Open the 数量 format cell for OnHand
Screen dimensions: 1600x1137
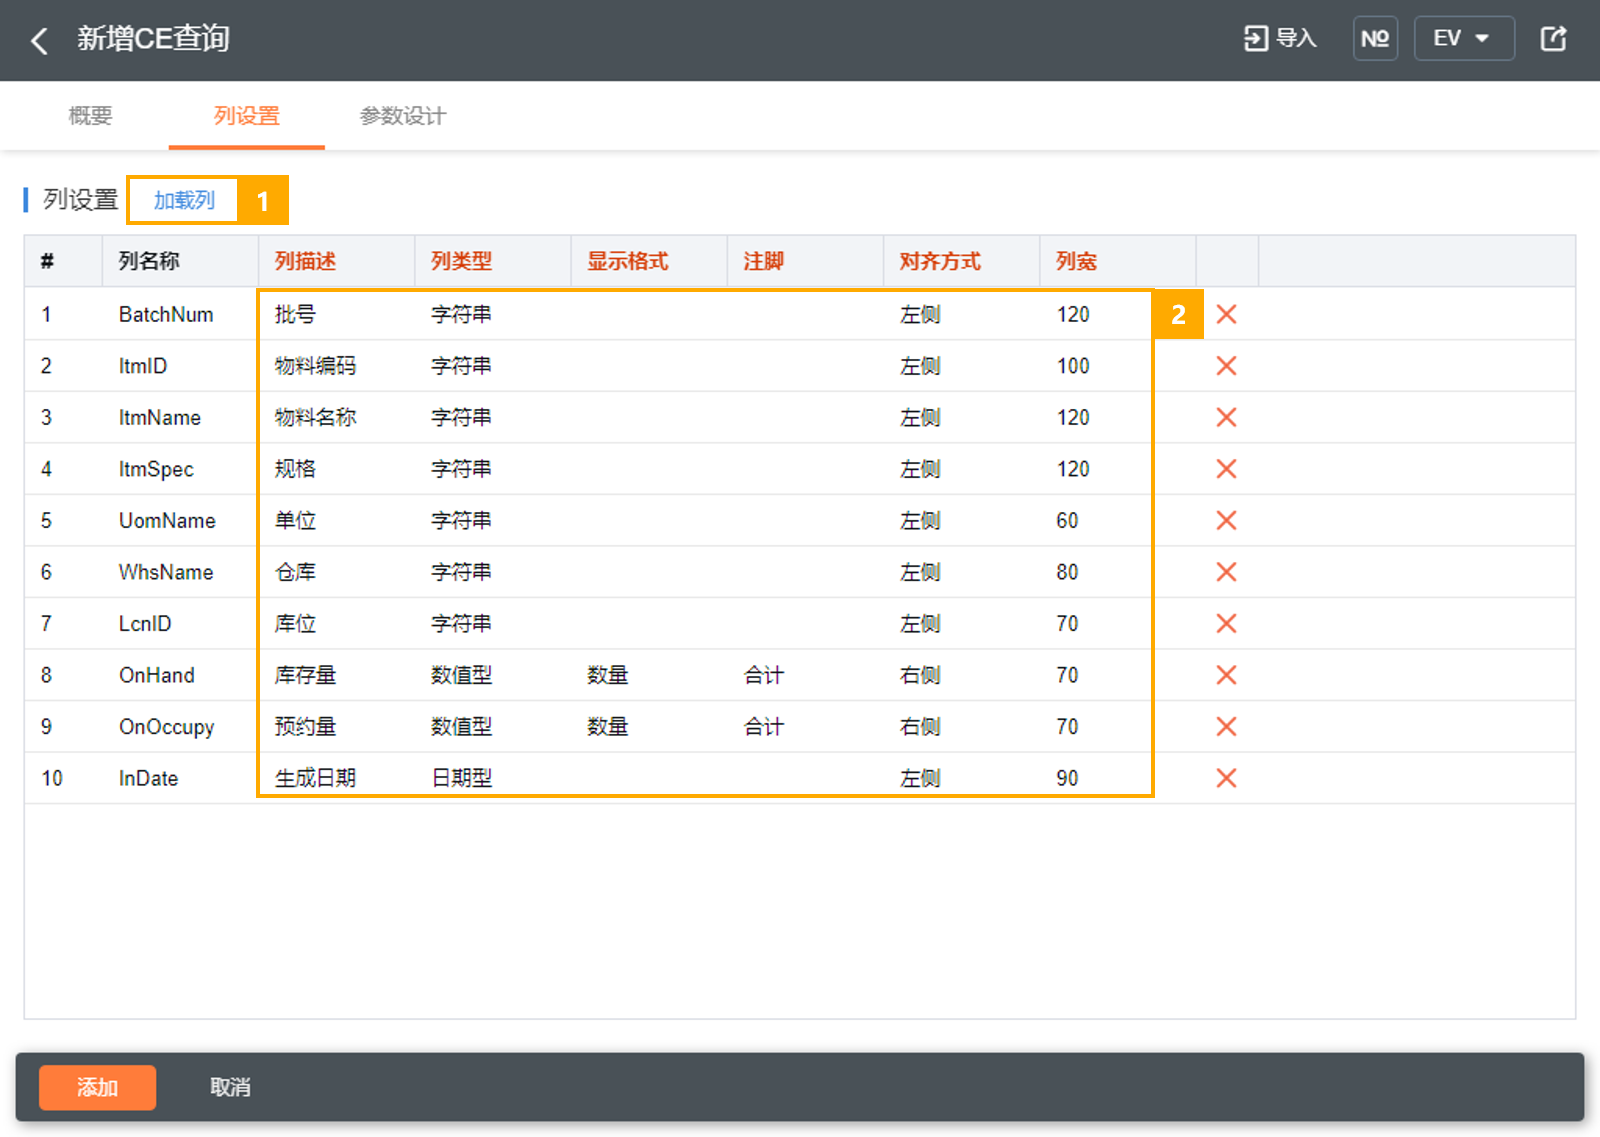(649, 675)
